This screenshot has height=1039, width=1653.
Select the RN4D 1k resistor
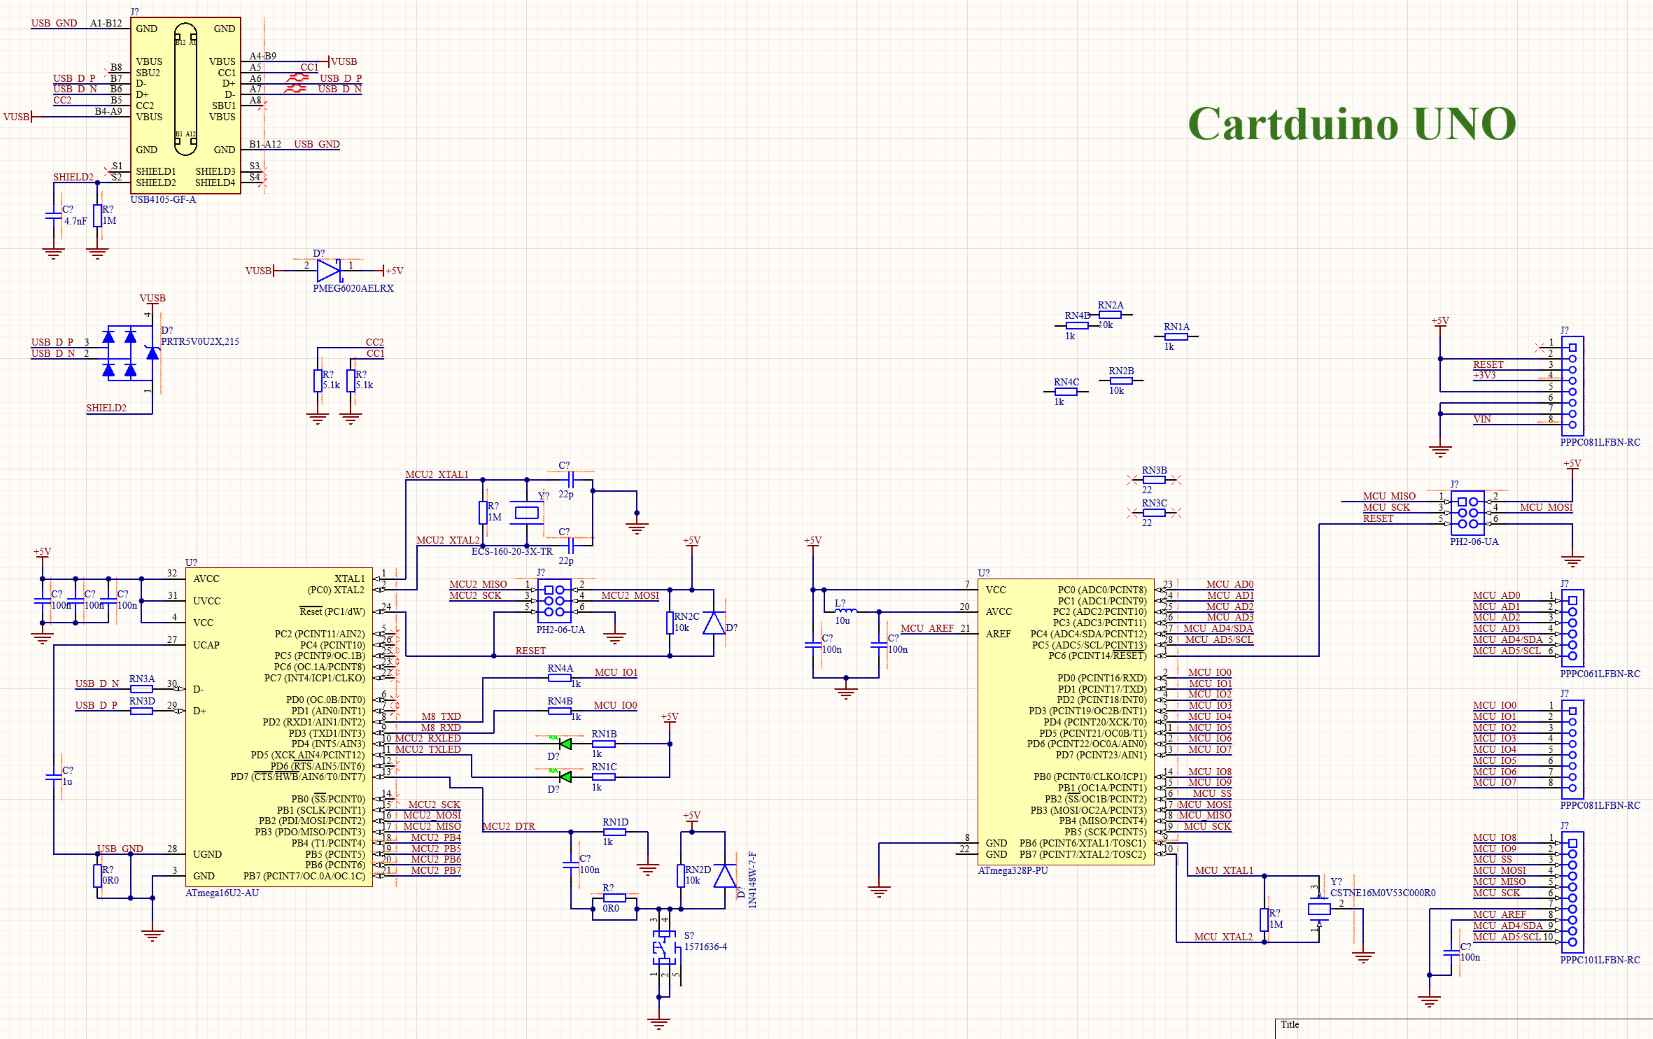click(1077, 325)
